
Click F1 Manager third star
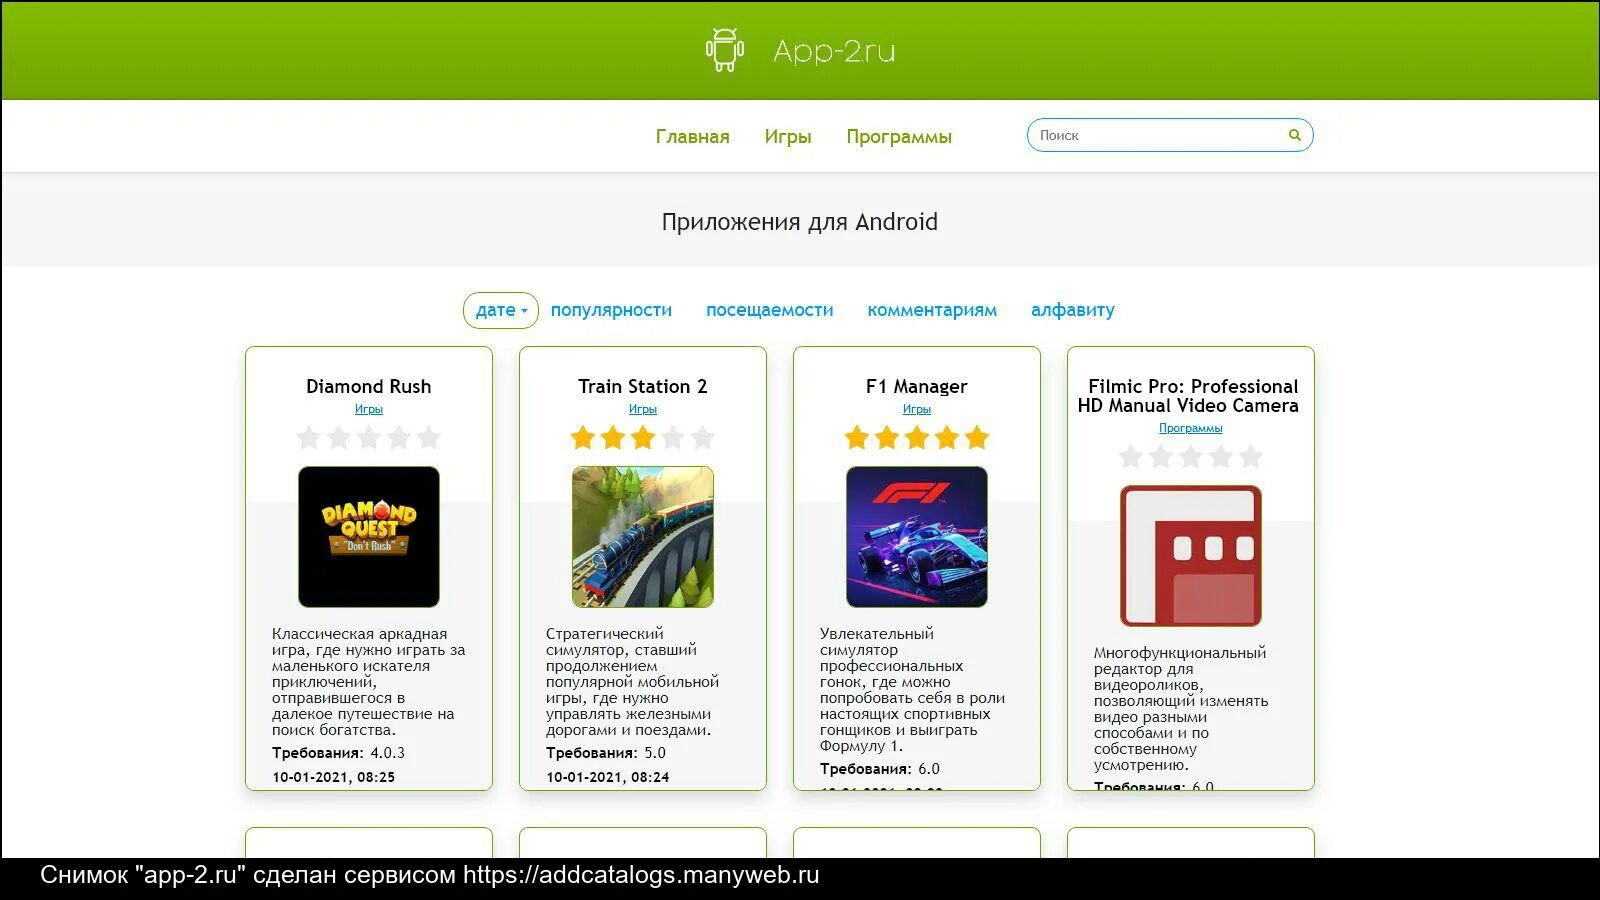tap(917, 437)
